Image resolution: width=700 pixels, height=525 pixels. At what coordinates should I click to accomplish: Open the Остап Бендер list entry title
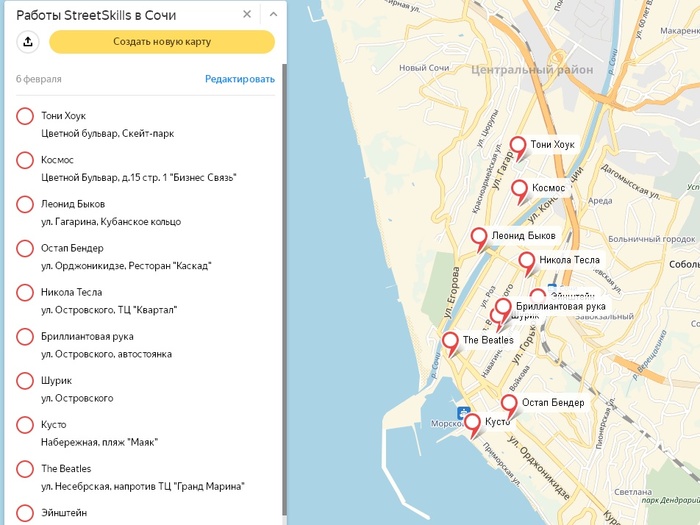coord(72,248)
